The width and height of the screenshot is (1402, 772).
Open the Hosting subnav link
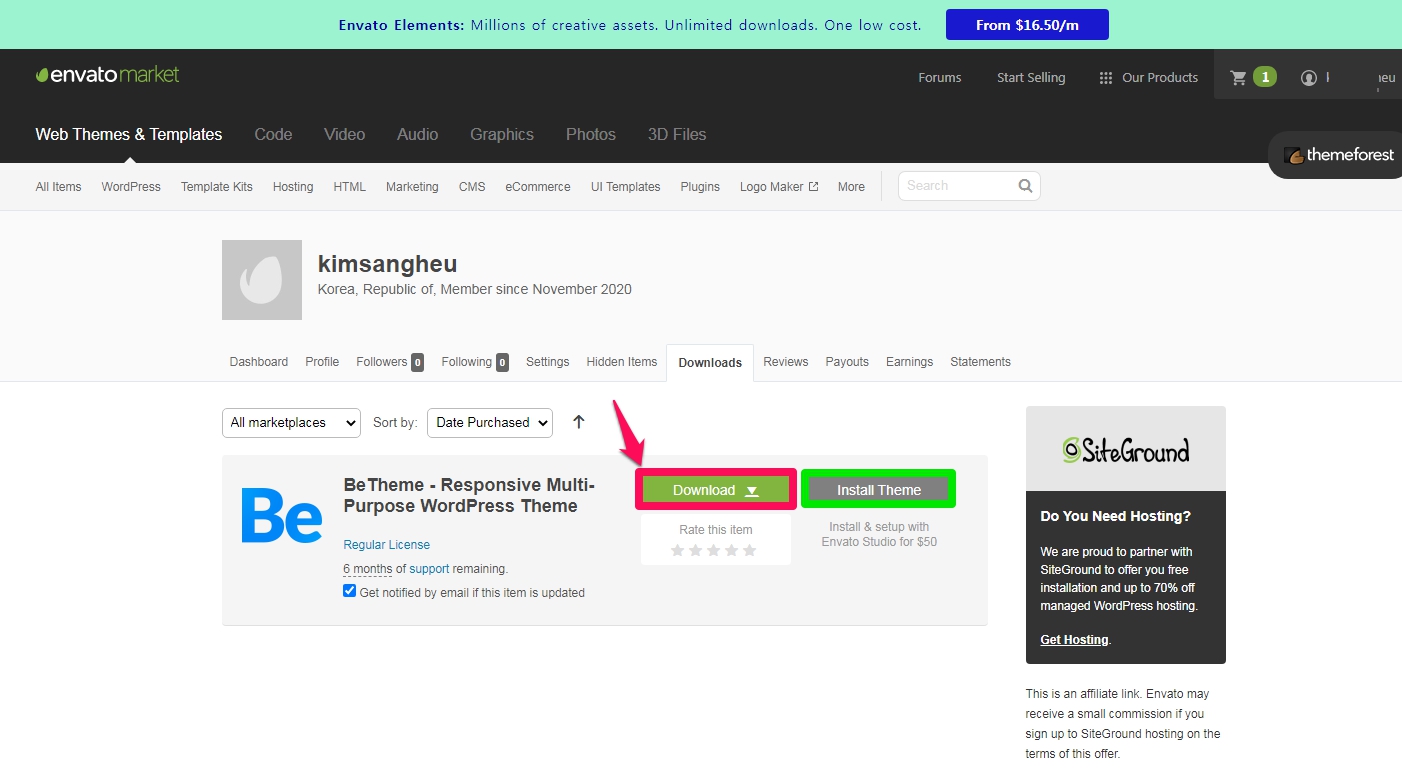click(x=293, y=187)
